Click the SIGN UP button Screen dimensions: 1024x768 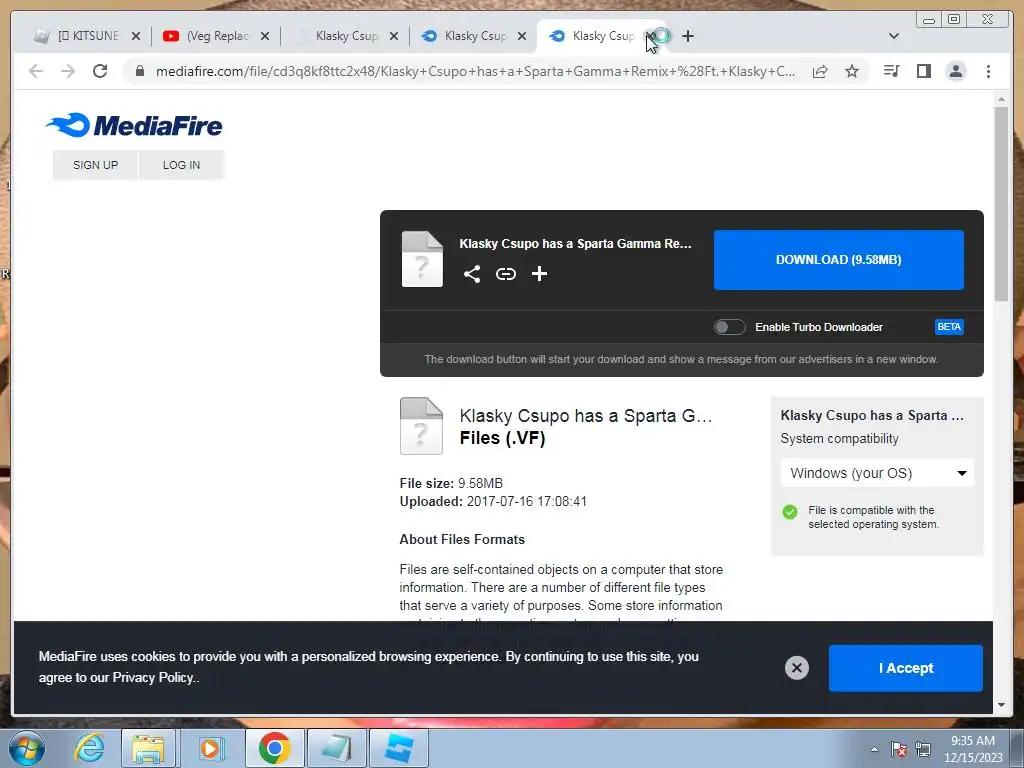coord(95,165)
